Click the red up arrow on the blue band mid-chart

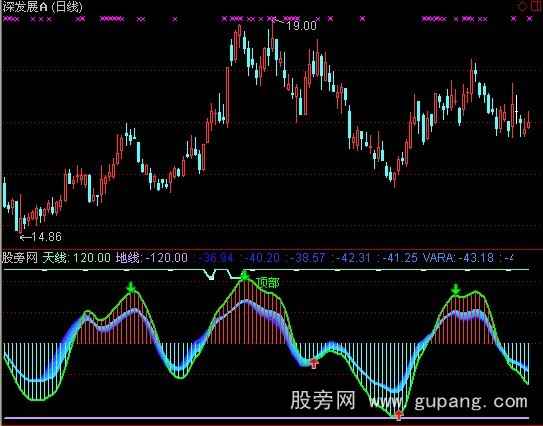[x=314, y=363]
